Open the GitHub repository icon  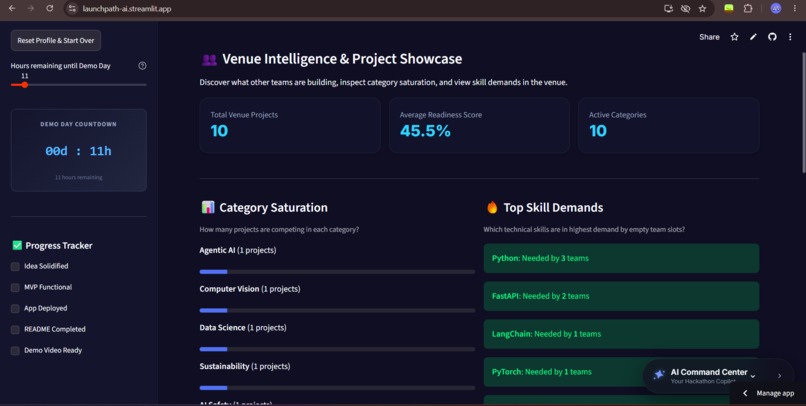[x=772, y=37]
